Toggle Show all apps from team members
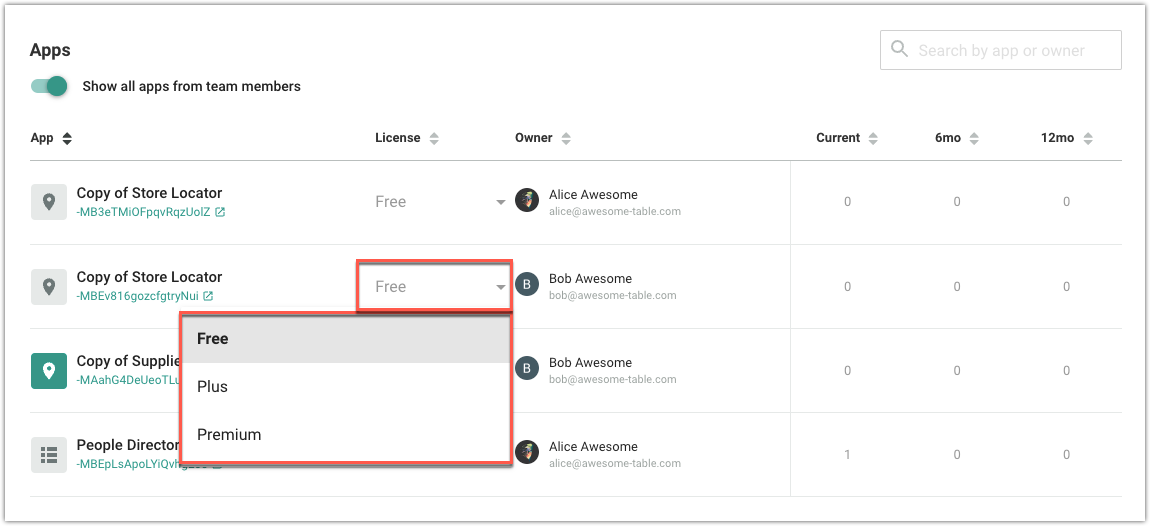 point(49,86)
